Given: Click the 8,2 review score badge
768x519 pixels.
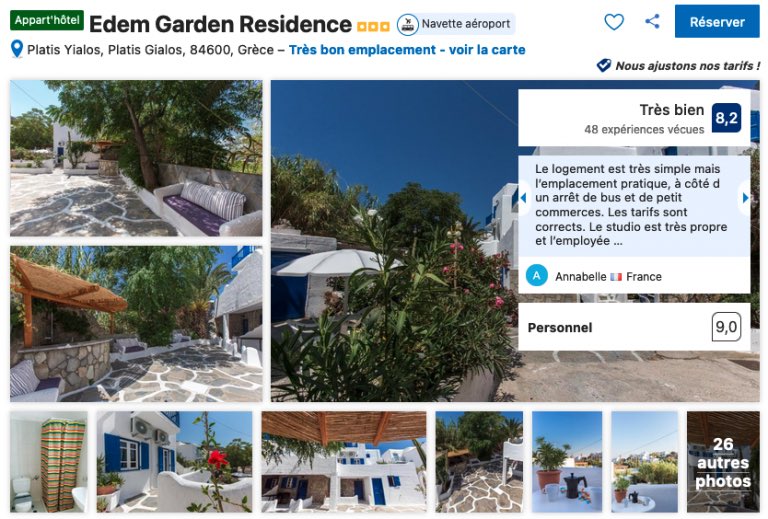Looking at the screenshot, I should (x=726, y=118).
